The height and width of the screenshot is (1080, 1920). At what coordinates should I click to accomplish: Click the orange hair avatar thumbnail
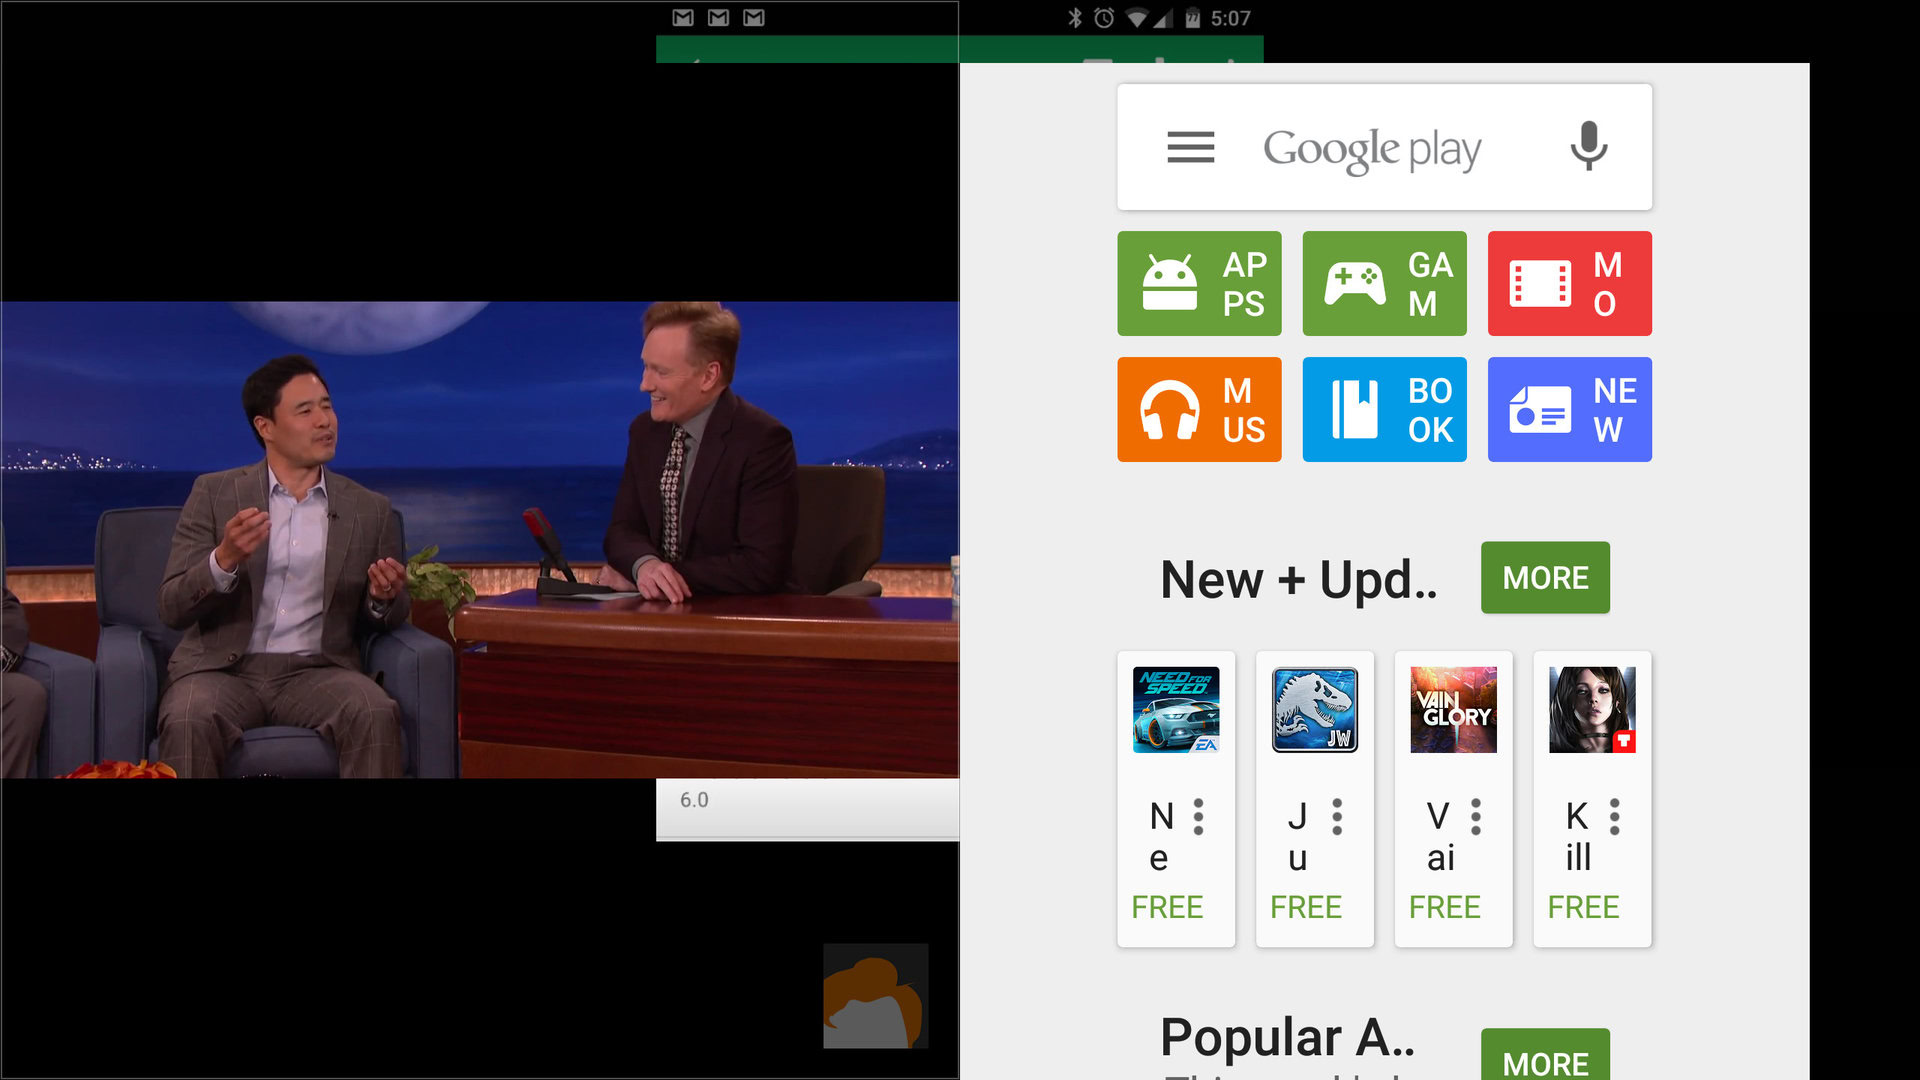point(875,996)
